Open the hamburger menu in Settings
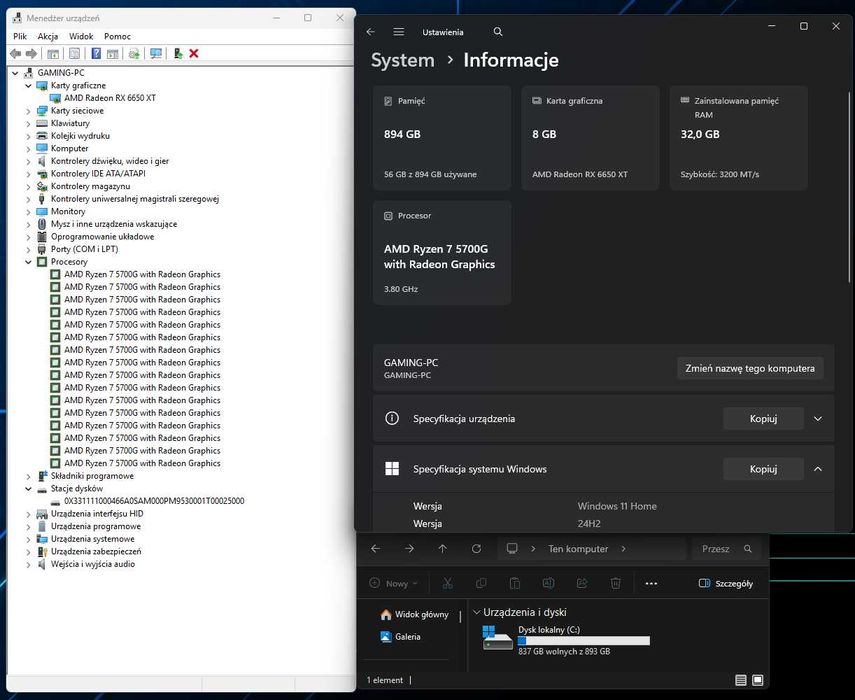This screenshot has width=855, height=700. point(399,32)
